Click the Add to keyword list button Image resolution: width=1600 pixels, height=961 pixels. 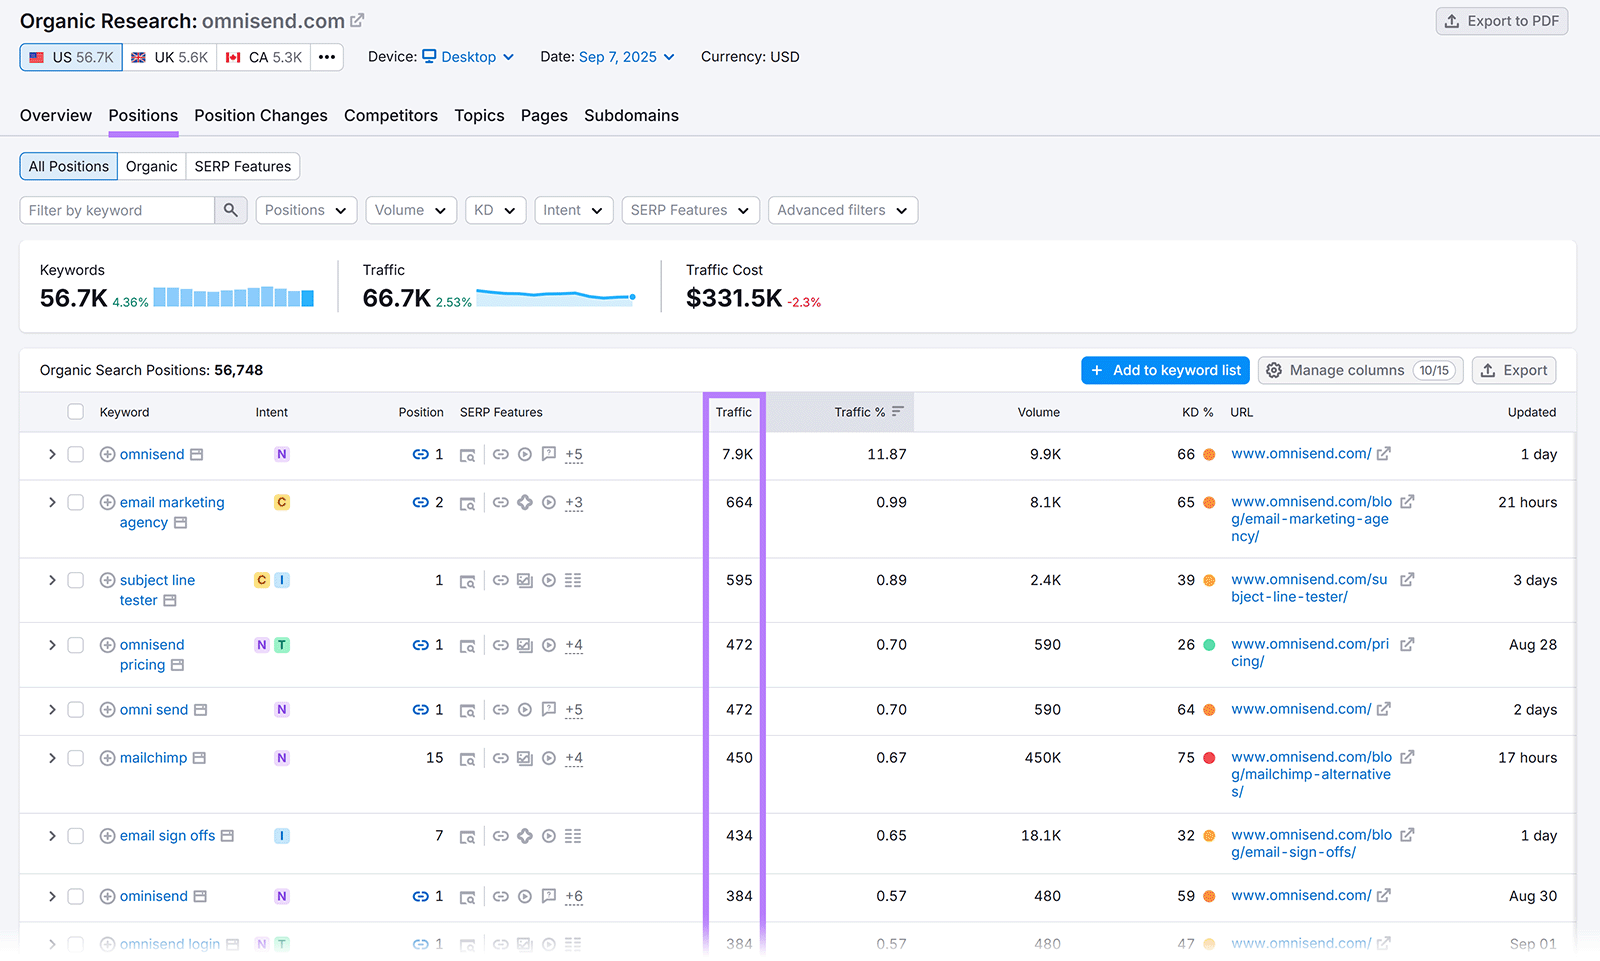point(1164,370)
